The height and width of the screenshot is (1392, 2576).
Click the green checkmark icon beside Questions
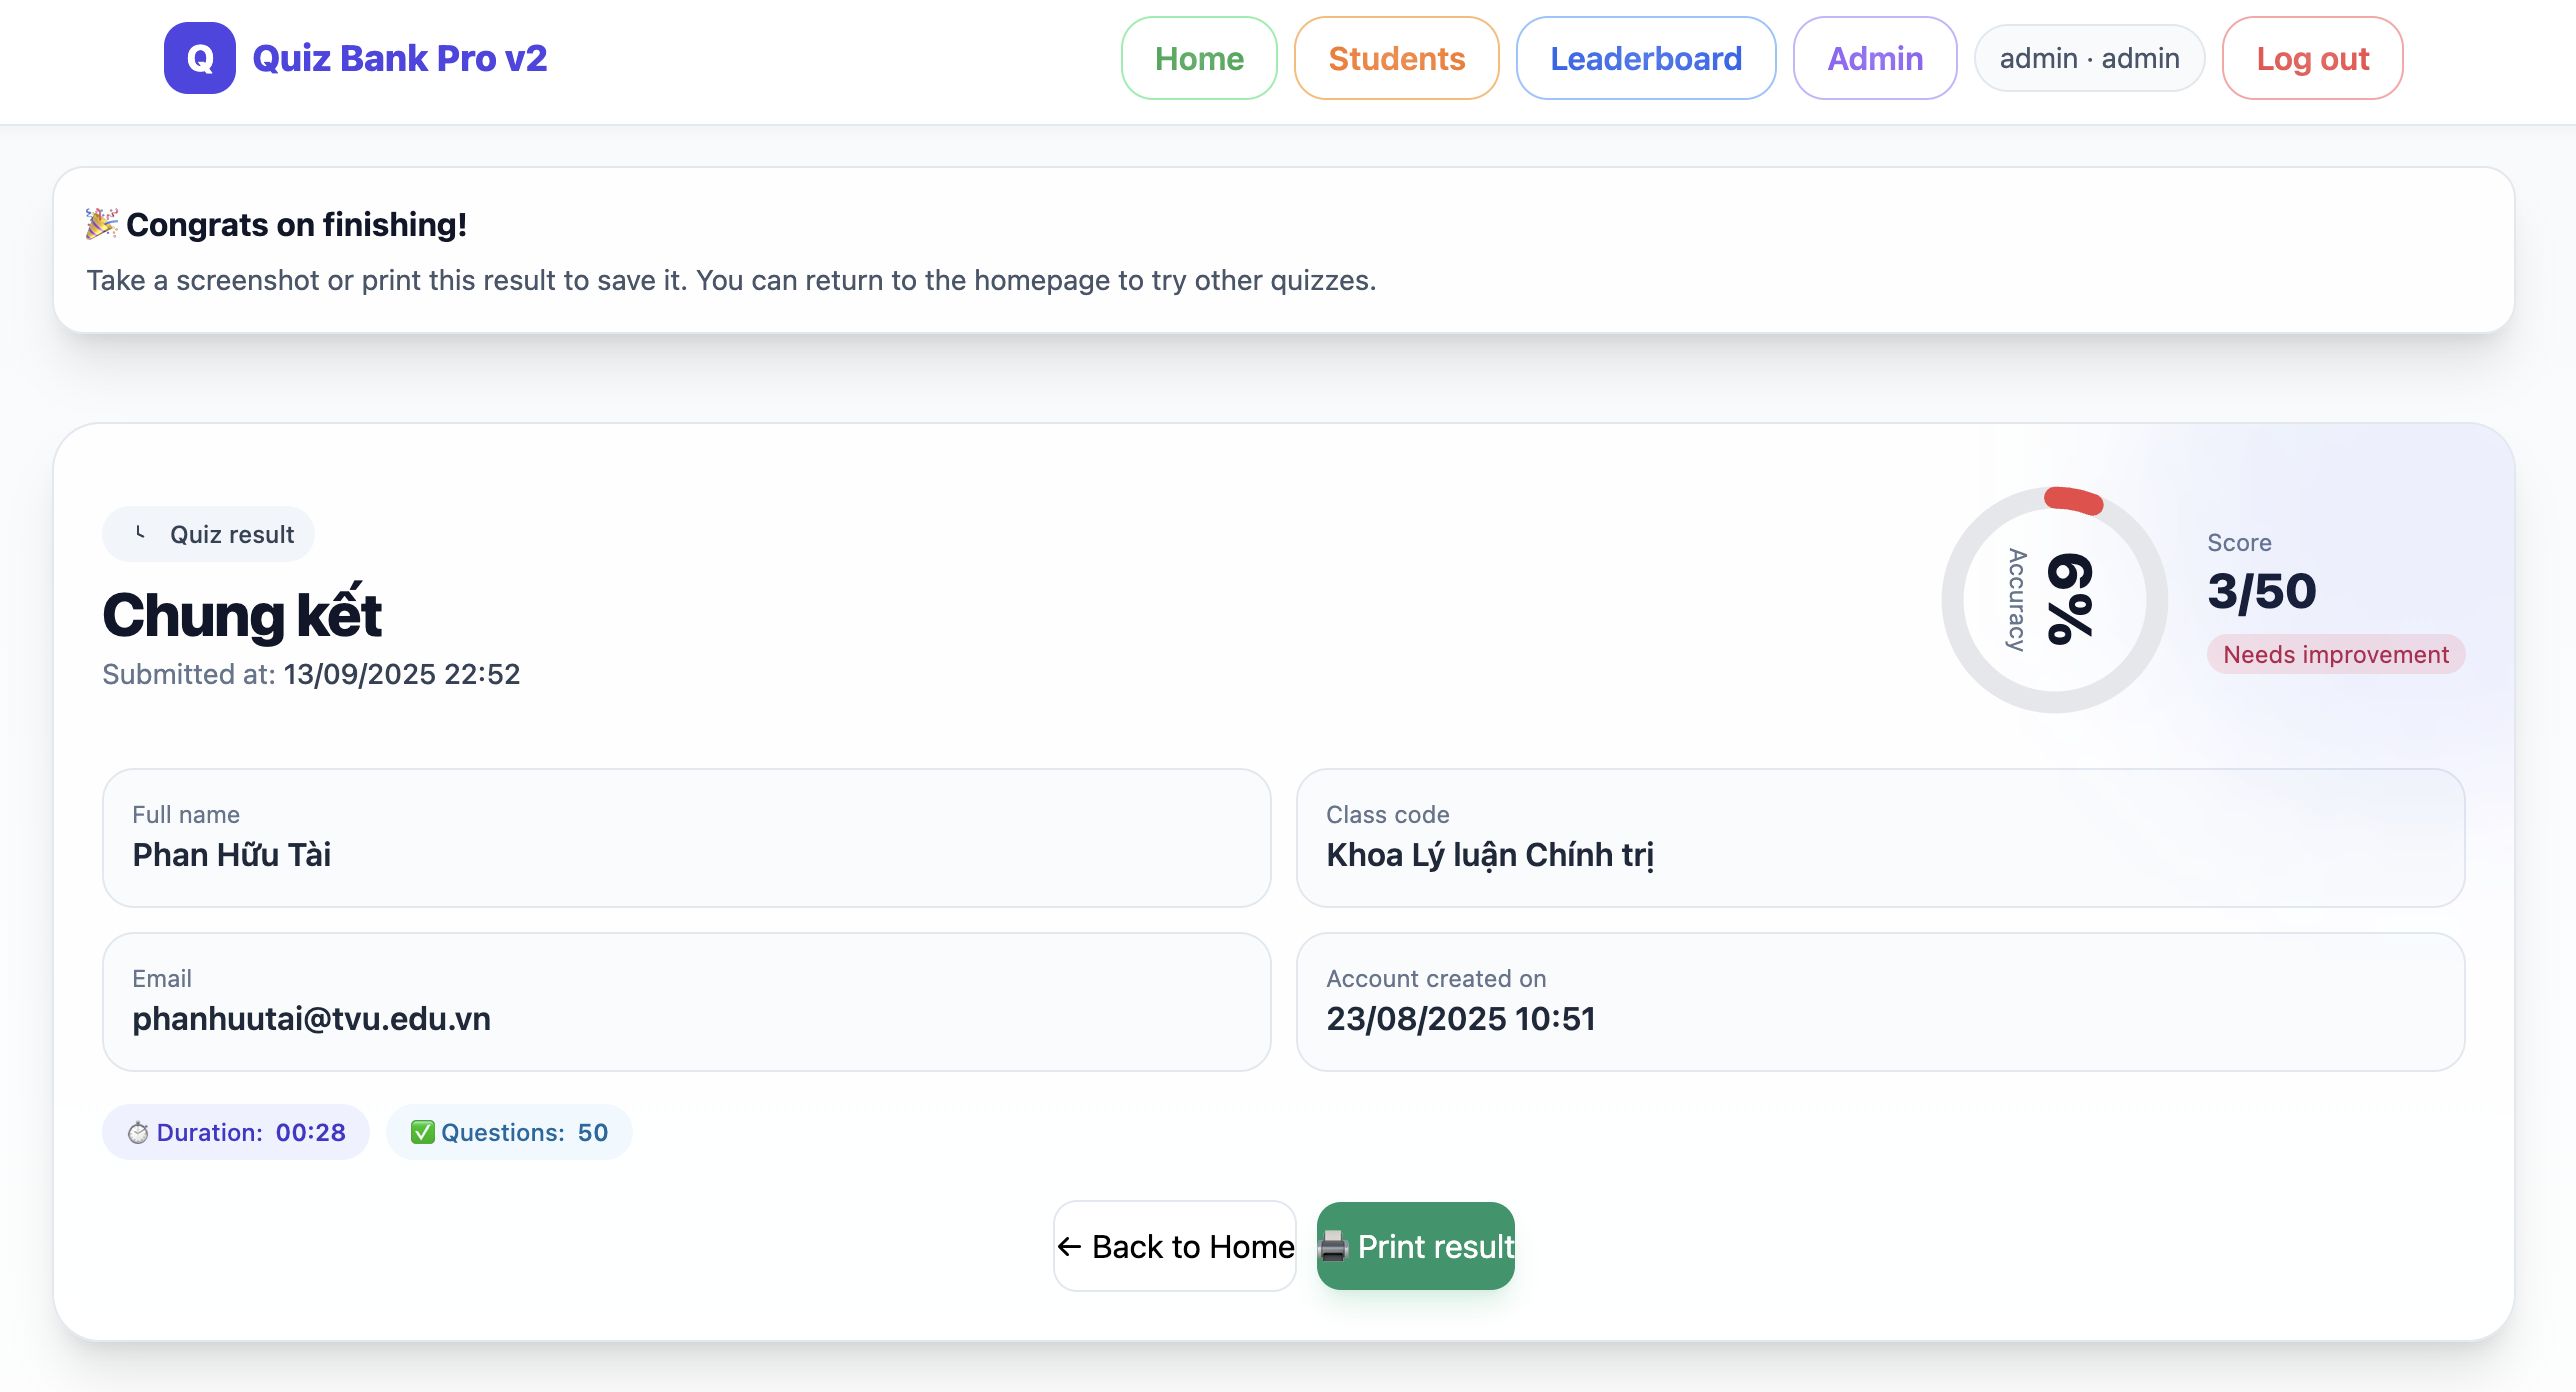tap(422, 1132)
